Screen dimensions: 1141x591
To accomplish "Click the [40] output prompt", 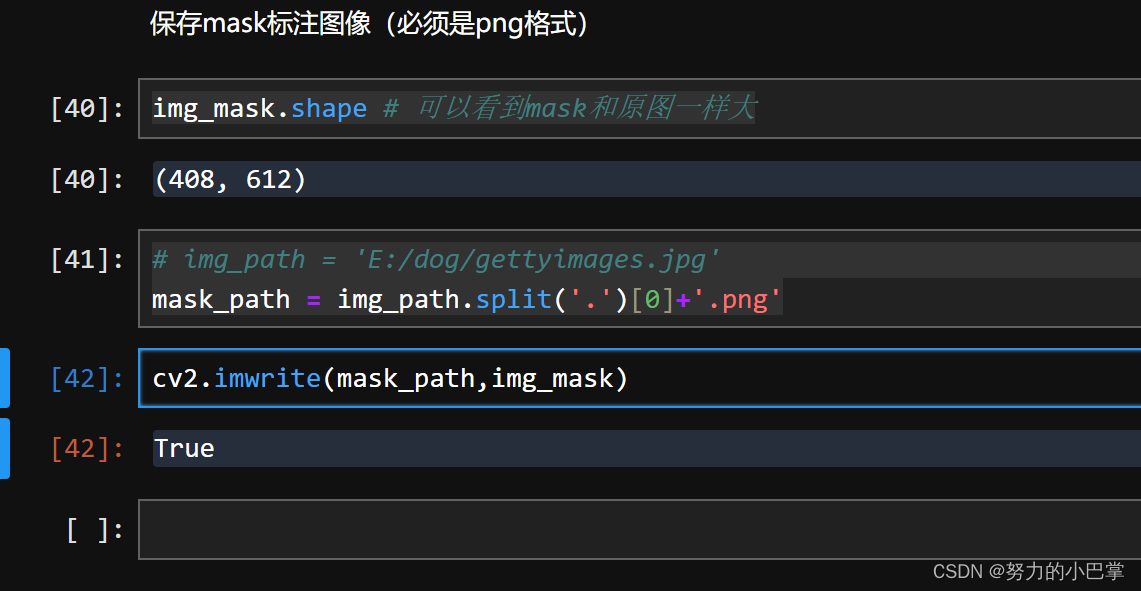I will coord(87,180).
